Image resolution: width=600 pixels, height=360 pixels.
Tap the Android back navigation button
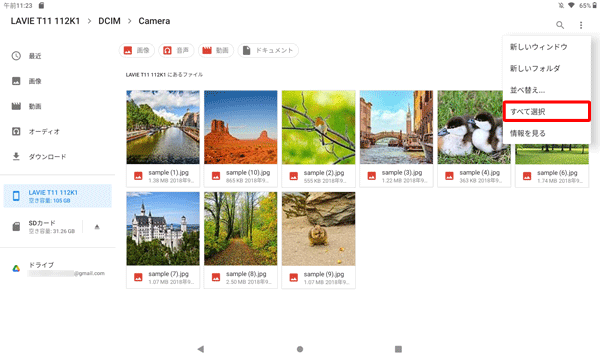click(201, 349)
